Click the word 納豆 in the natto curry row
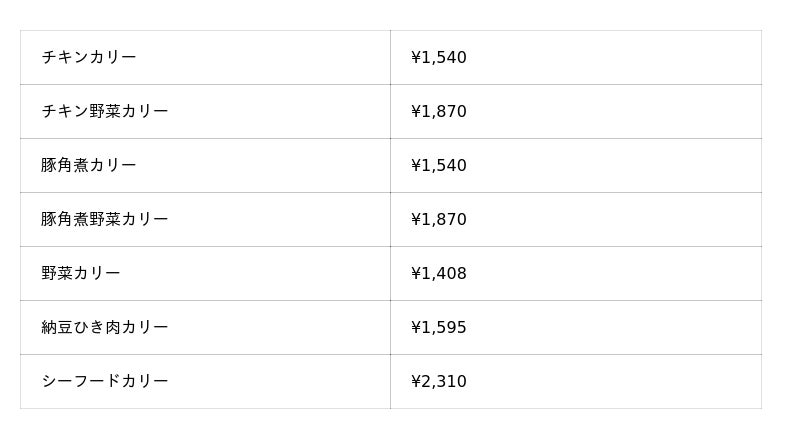This screenshot has height=439, width=800. tap(57, 328)
